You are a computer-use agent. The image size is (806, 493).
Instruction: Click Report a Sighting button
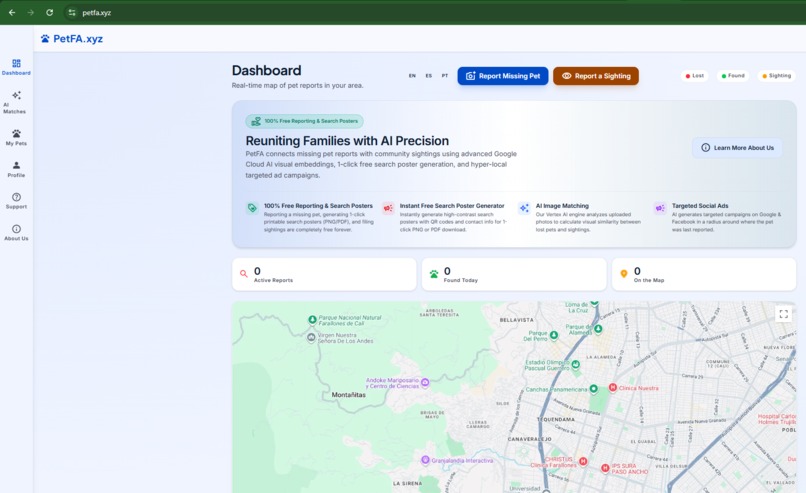pos(596,76)
